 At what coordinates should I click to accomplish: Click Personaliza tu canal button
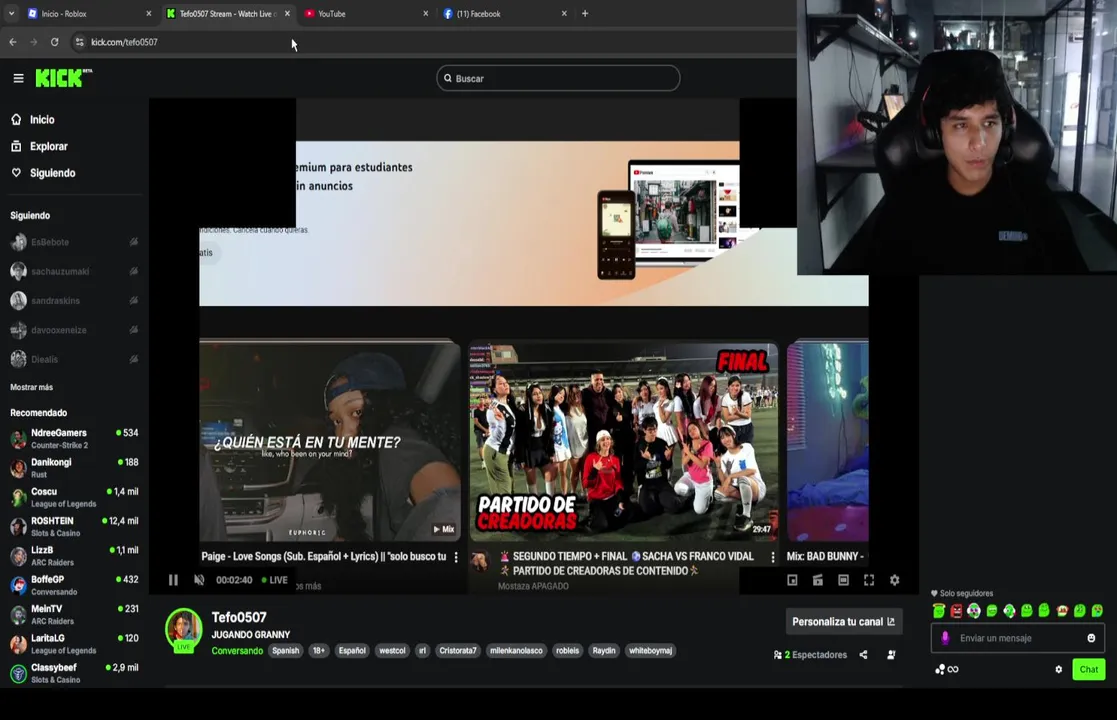[843, 622]
